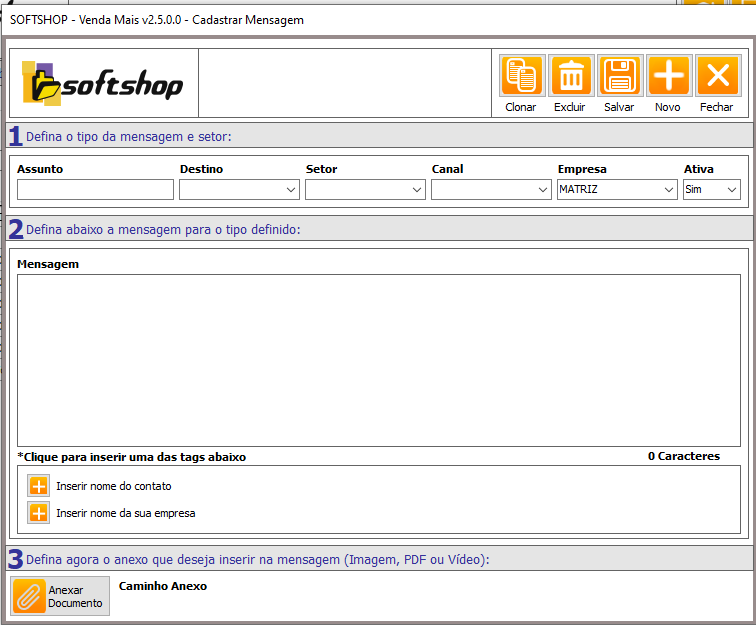Focus the Mensagem text area

pyautogui.click(x=377, y=360)
